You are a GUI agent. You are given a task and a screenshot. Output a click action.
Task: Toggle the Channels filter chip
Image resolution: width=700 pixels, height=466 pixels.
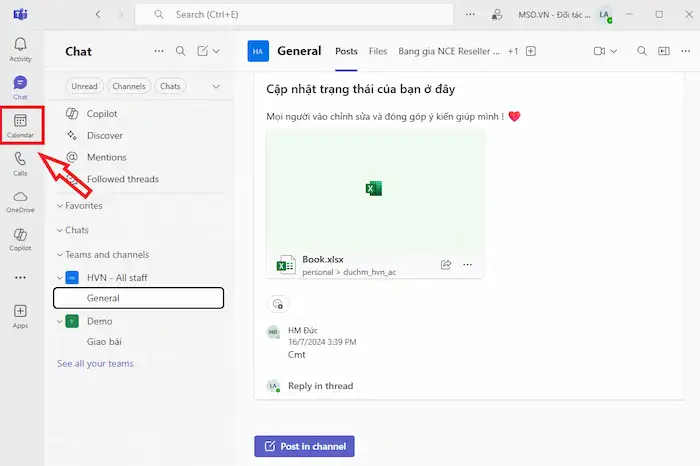pos(128,86)
